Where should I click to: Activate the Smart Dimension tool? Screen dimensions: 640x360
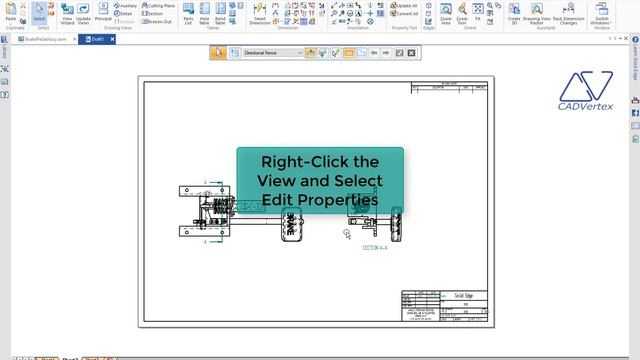pos(260,13)
